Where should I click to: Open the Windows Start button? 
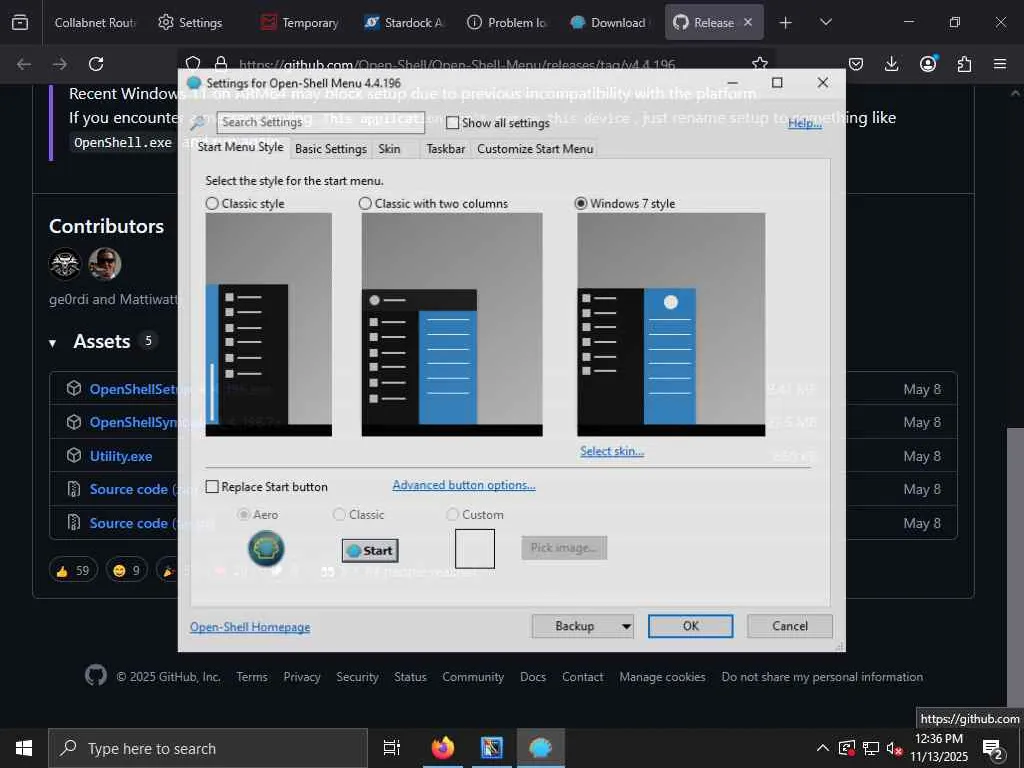[x=24, y=748]
